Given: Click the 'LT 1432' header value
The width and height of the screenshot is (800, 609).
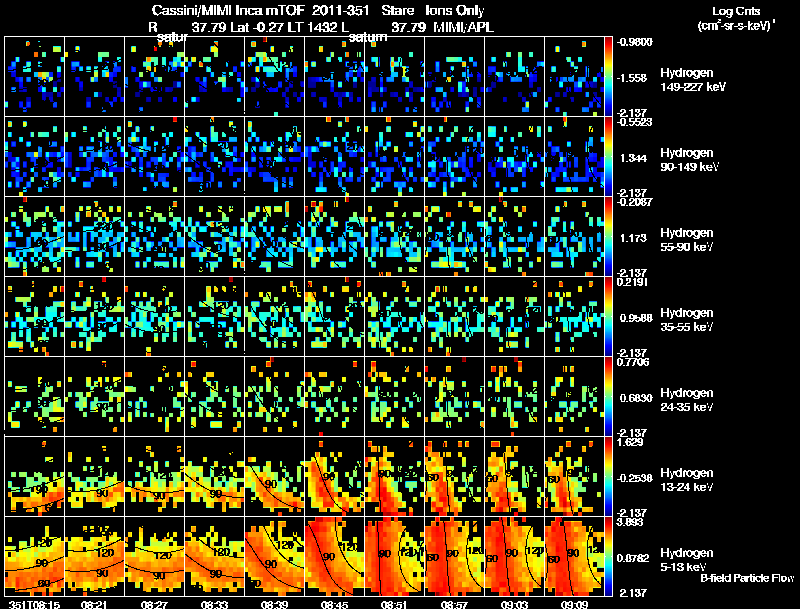Looking at the screenshot, I should 310,27.
